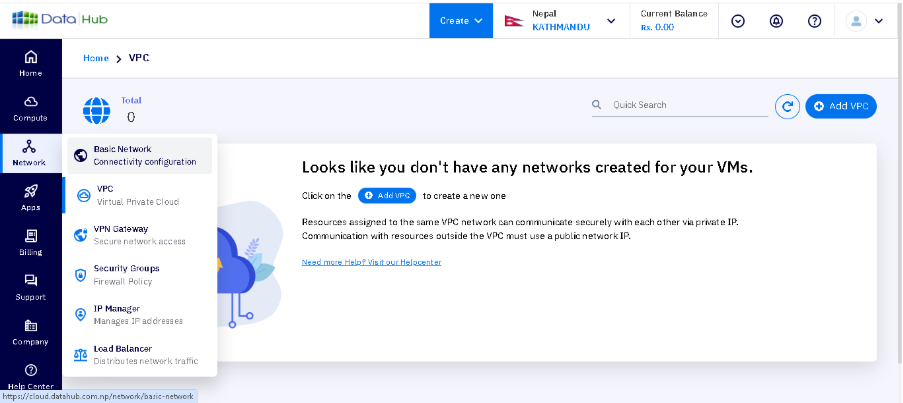Open the Billing sidebar icon
The height and width of the screenshot is (403, 903).
point(30,241)
